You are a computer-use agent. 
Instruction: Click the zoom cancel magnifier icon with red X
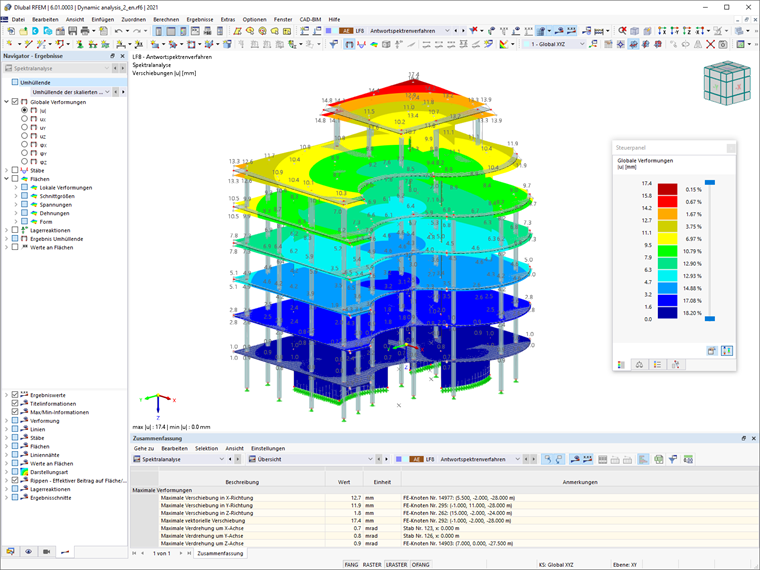tap(622, 31)
